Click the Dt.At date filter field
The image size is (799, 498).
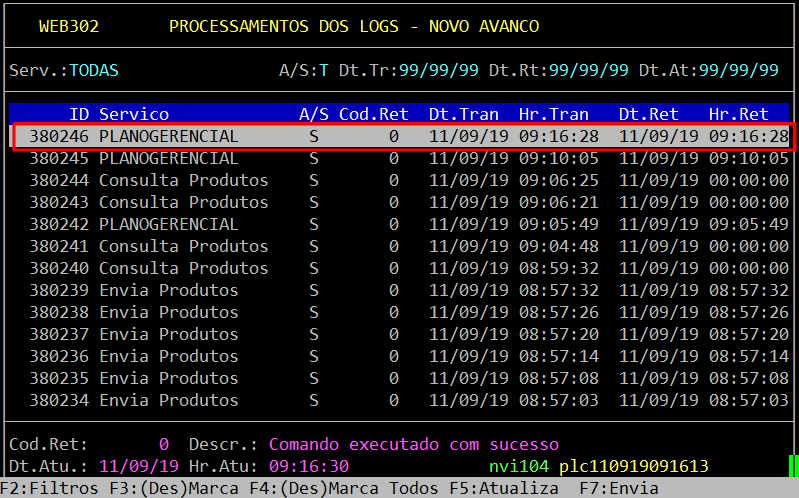coord(738,71)
